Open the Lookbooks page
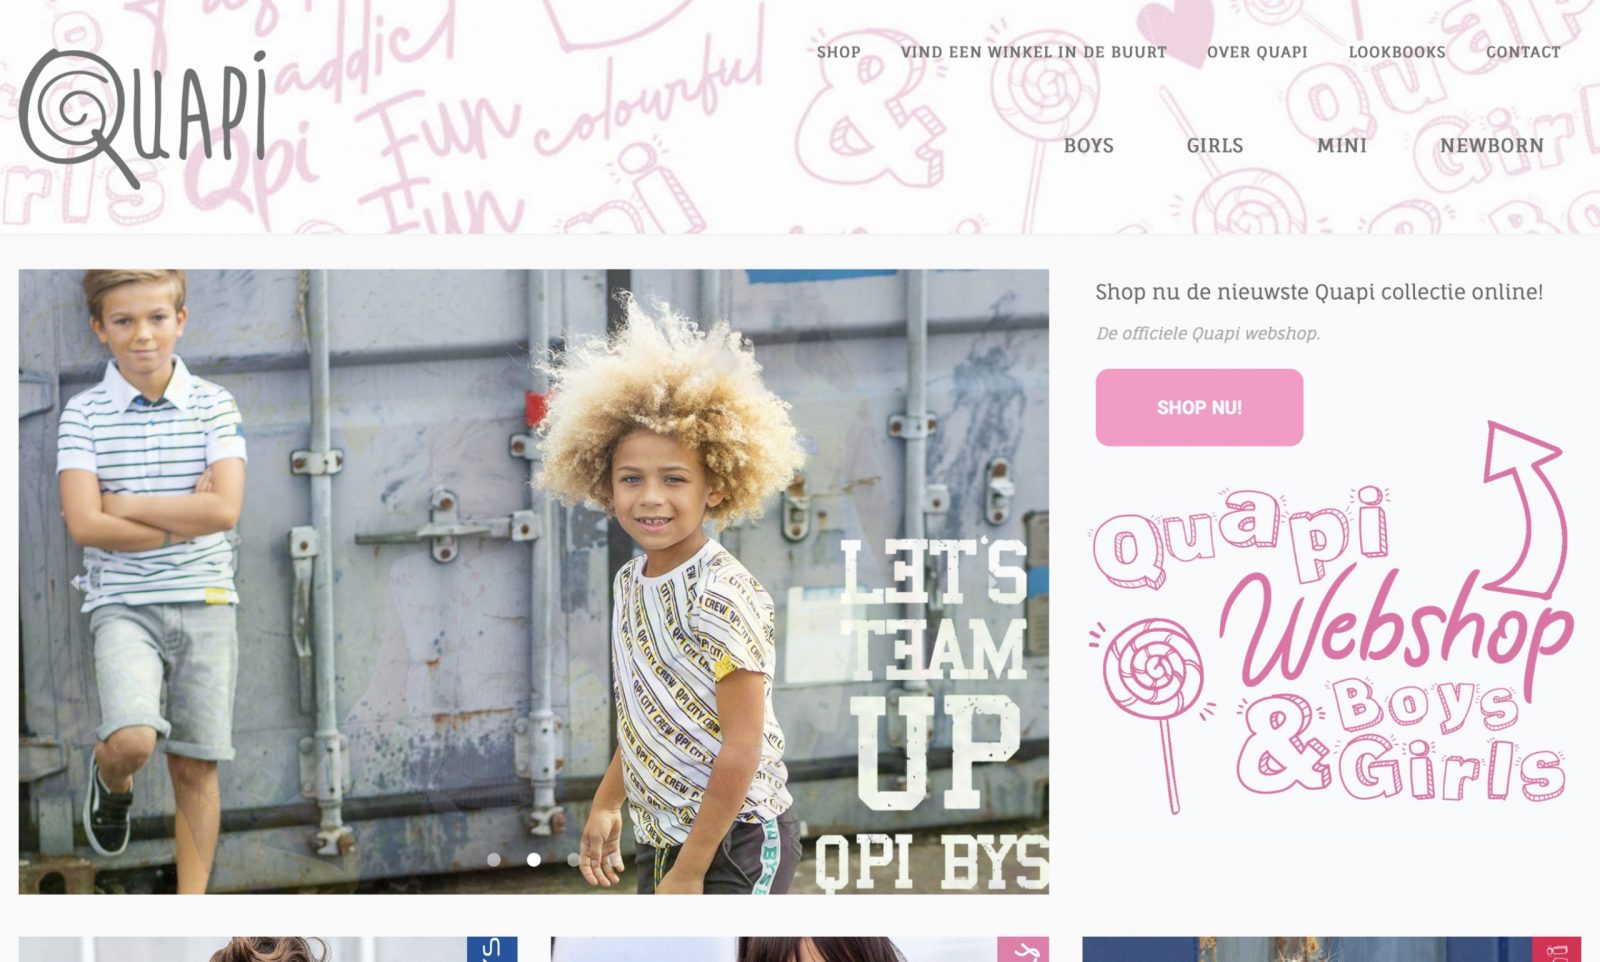1600x962 pixels. pos(1397,52)
